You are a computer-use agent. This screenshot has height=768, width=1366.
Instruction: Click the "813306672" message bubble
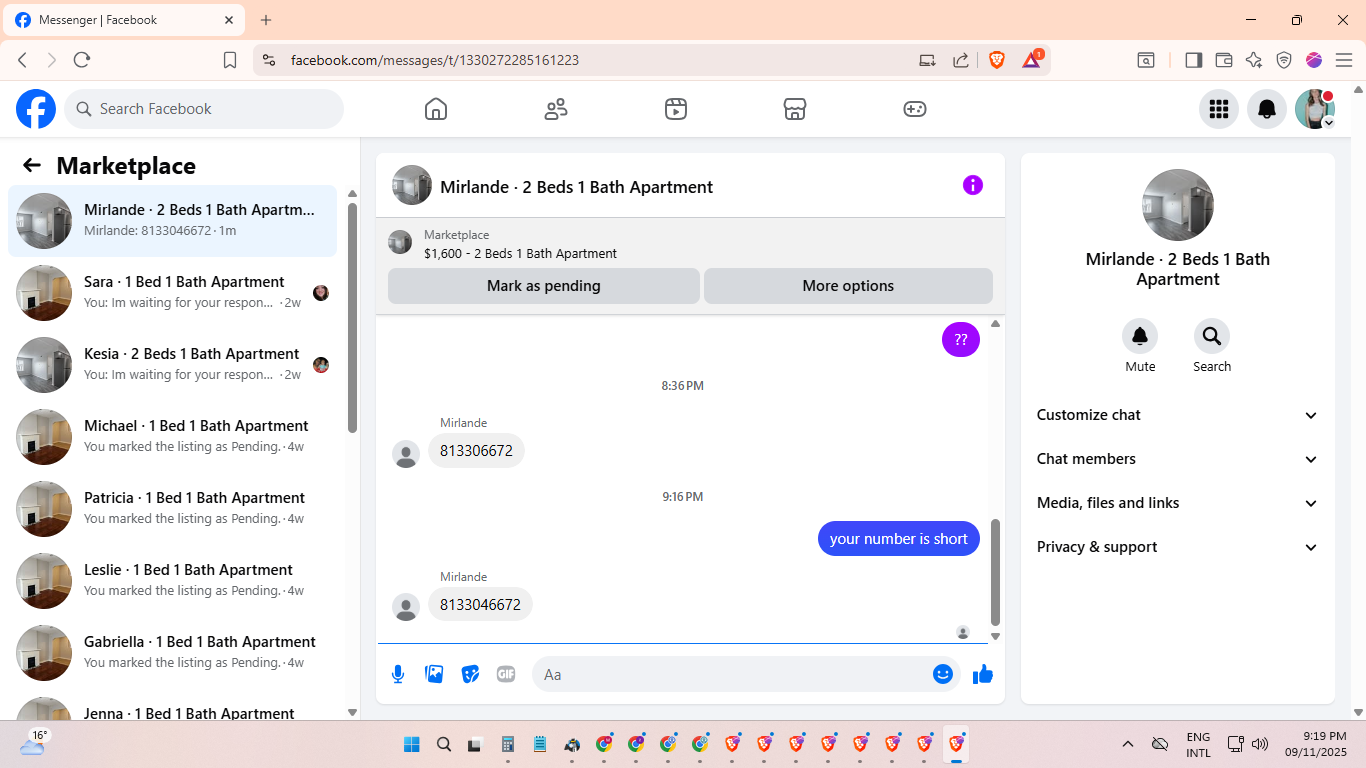tap(476, 451)
